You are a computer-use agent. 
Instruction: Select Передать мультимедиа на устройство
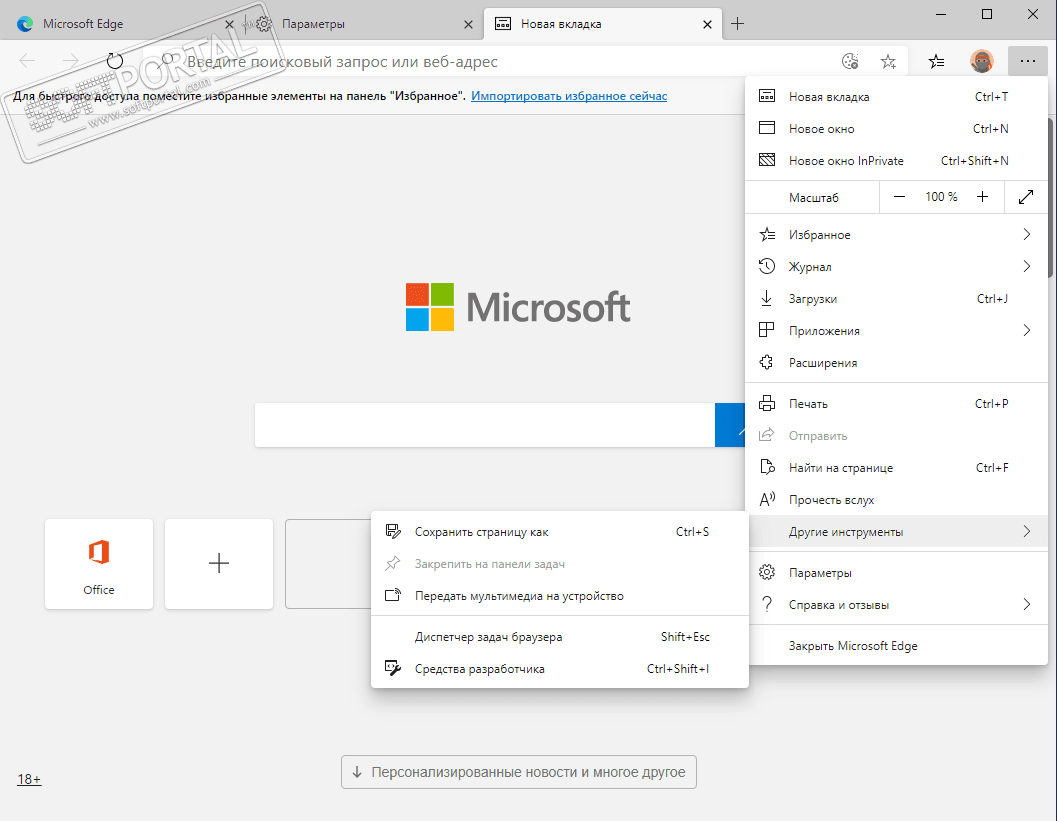pyautogui.click(x=560, y=596)
